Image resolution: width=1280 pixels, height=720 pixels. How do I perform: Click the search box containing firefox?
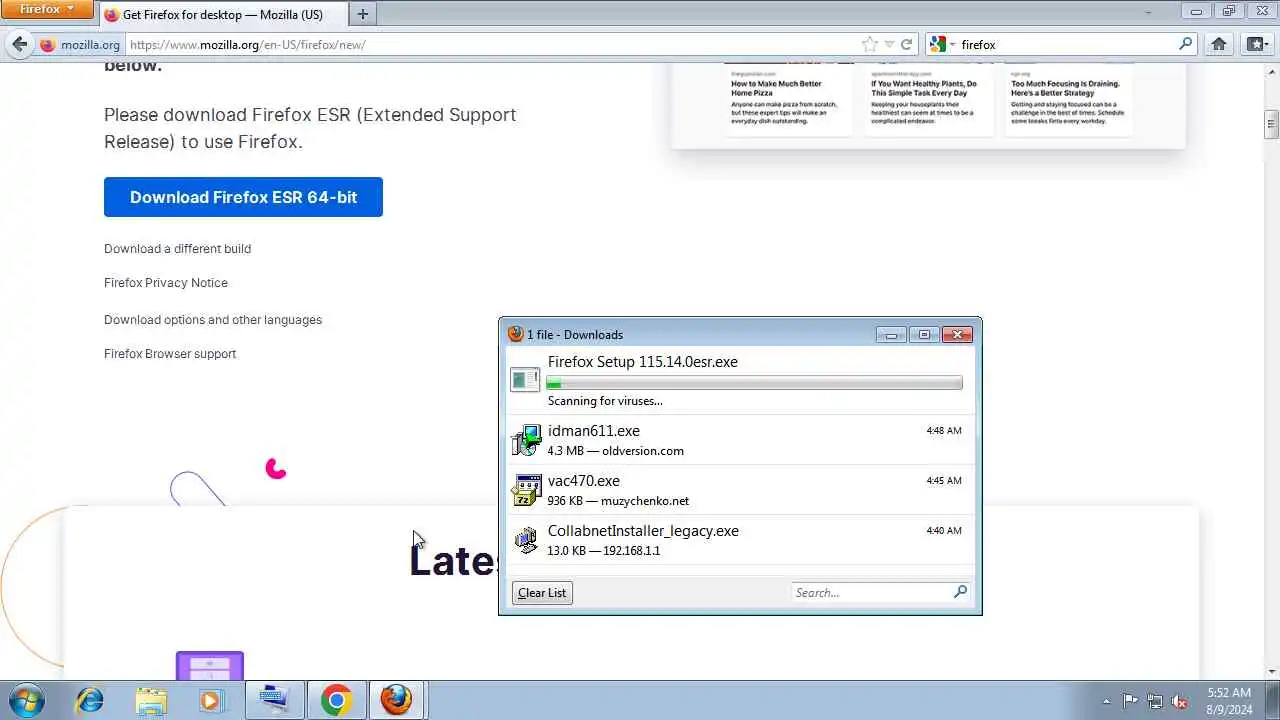tap(1067, 44)
